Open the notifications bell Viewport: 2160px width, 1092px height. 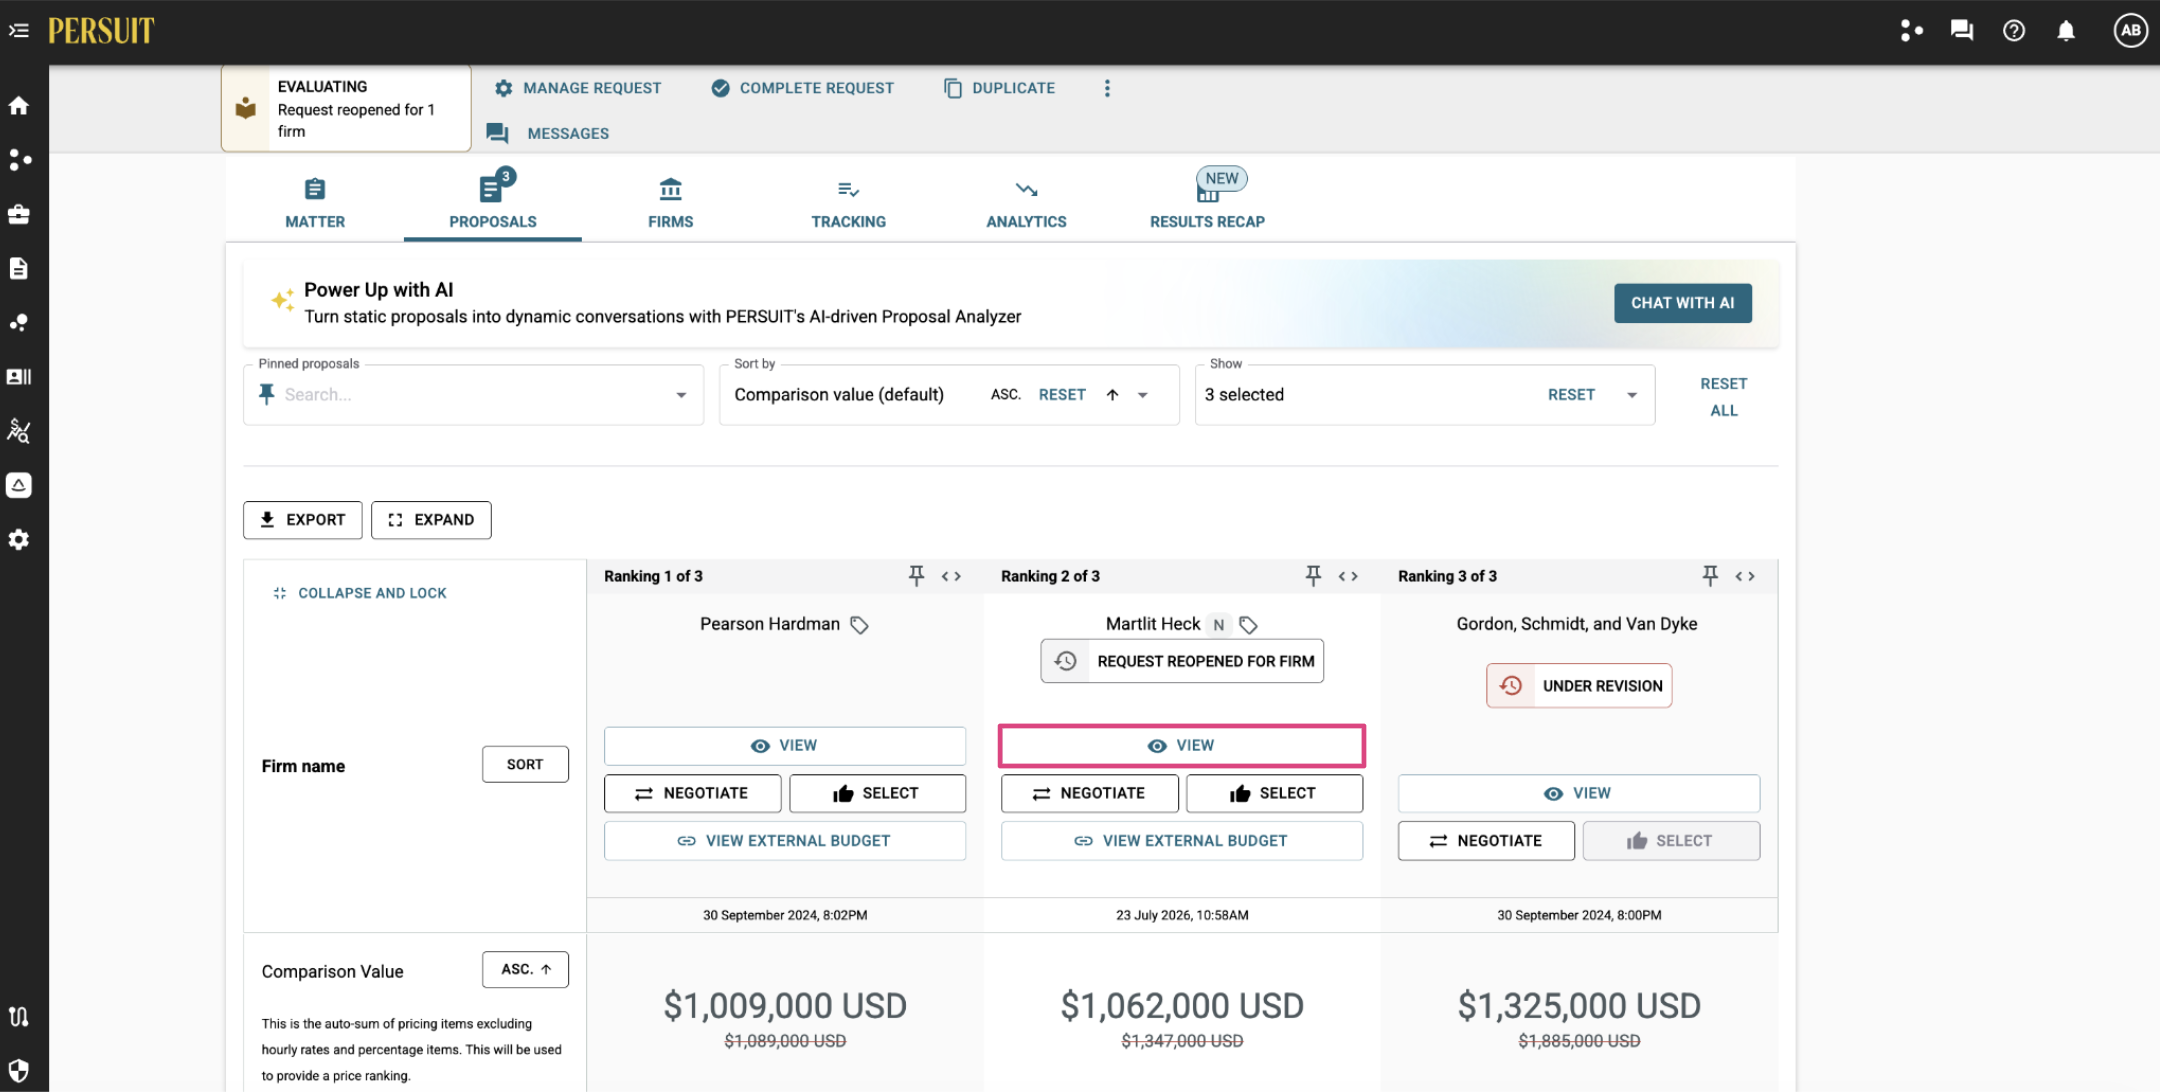[2066, 31]
